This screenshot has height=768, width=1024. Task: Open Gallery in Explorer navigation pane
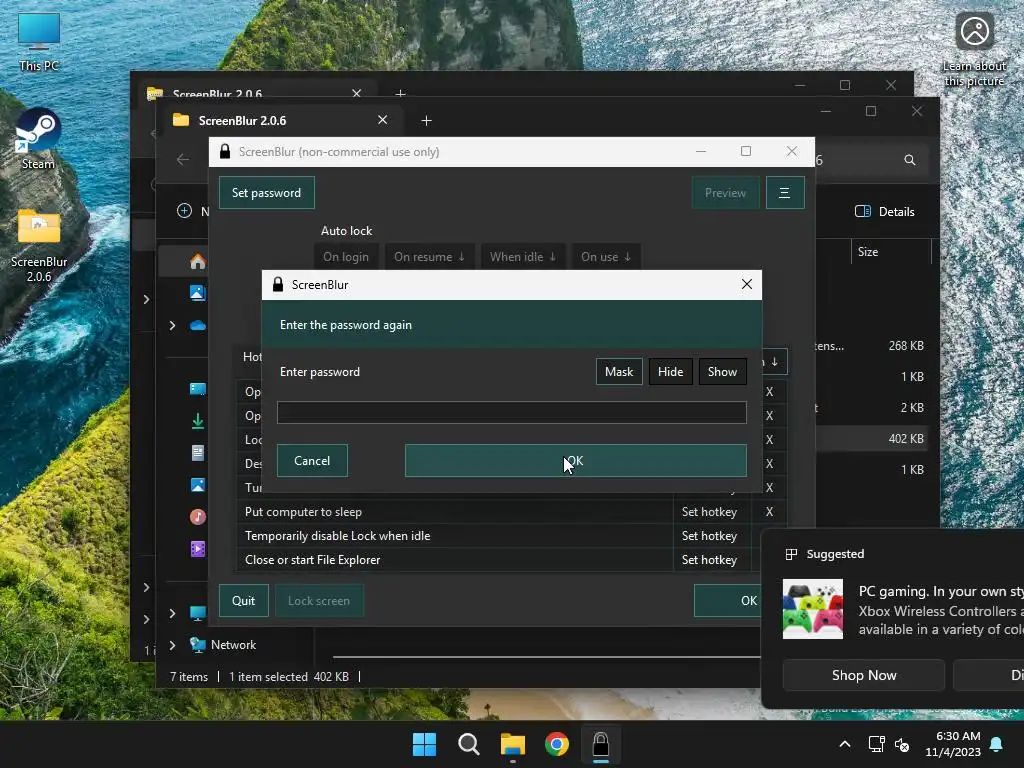click(197, 293)
